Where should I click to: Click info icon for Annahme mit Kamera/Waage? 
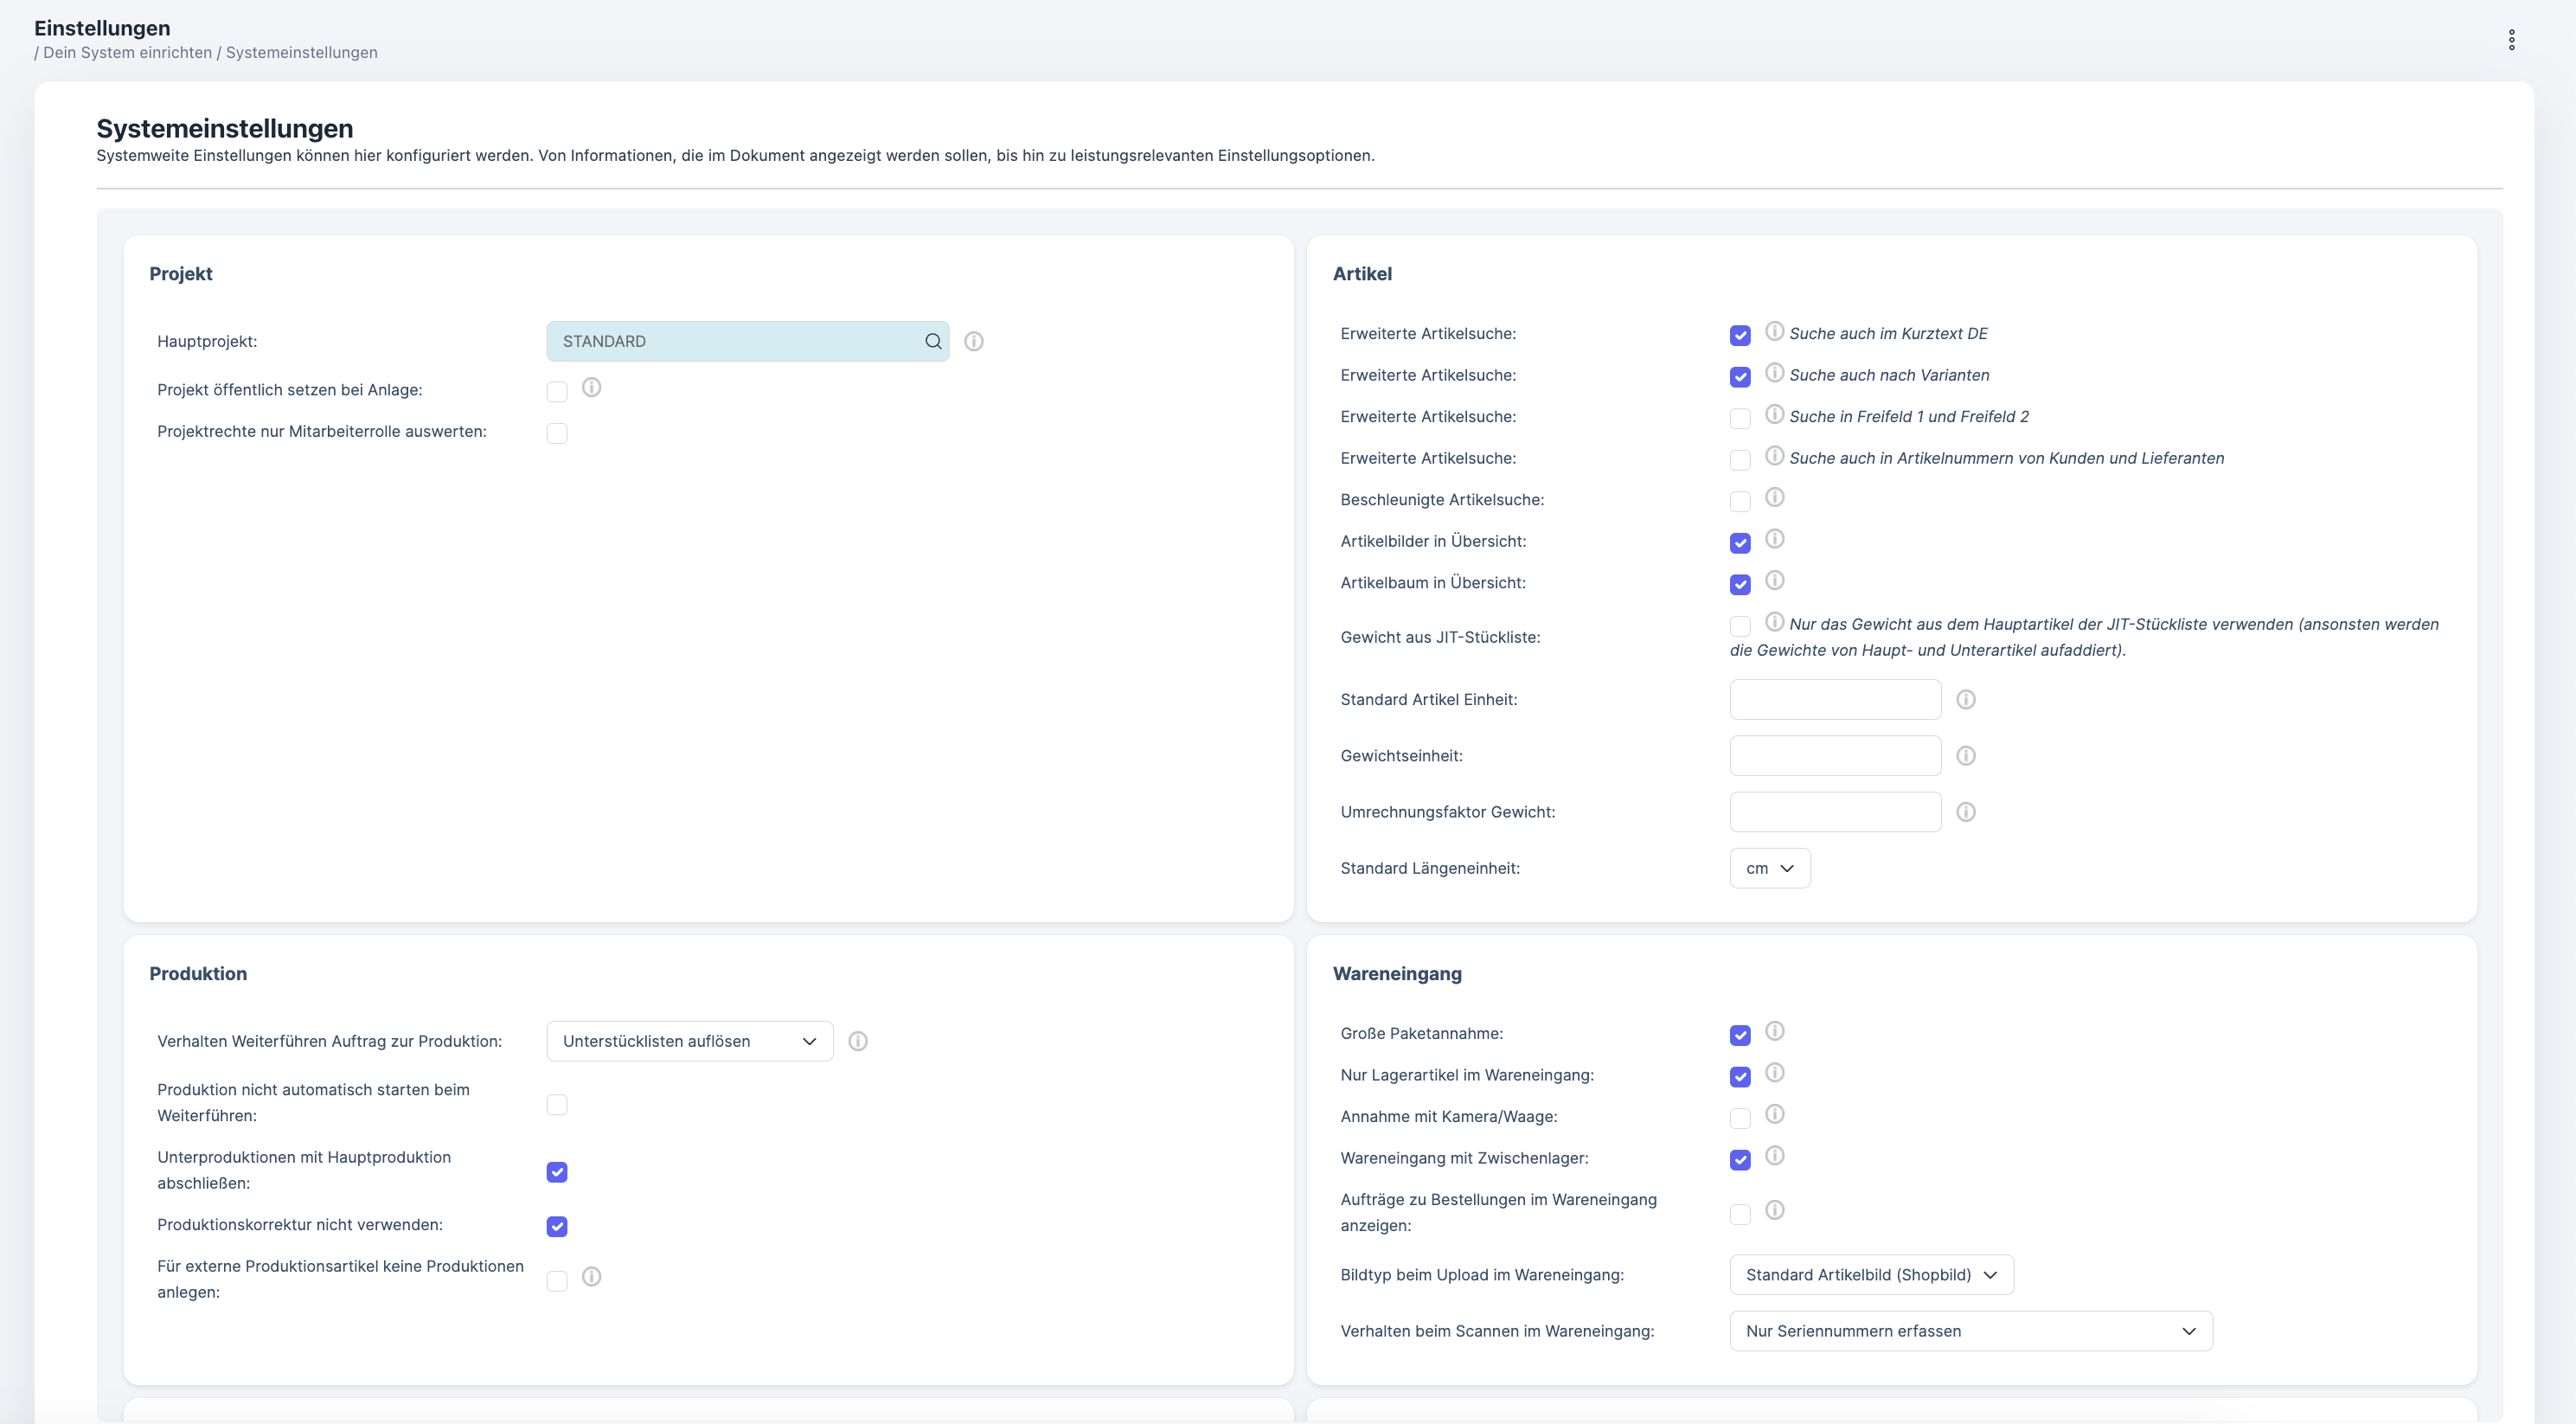[1774, 1114]
